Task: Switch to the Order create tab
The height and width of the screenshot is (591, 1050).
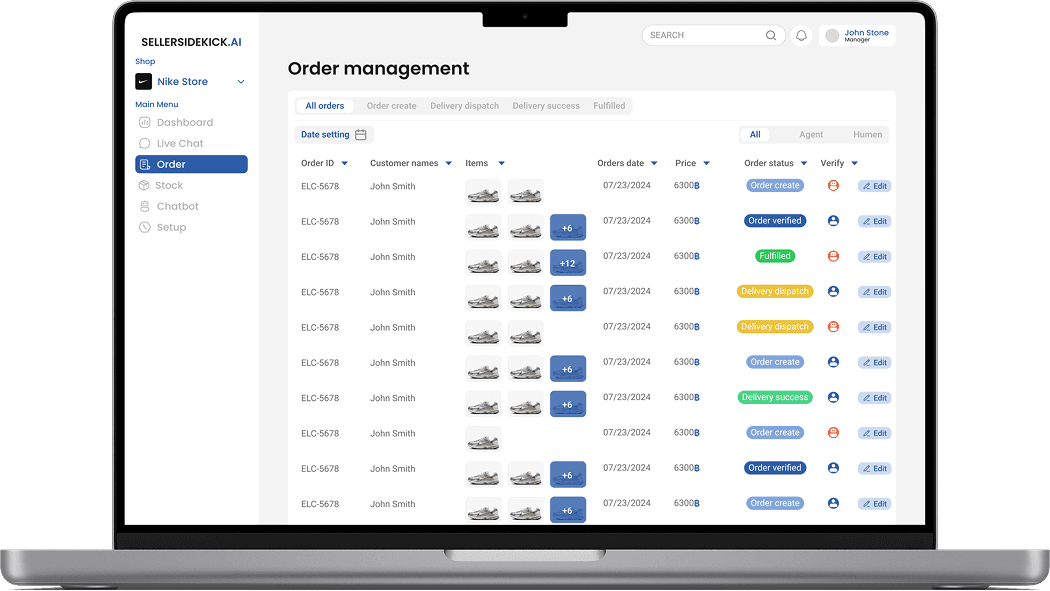Action: pos(391,106)
